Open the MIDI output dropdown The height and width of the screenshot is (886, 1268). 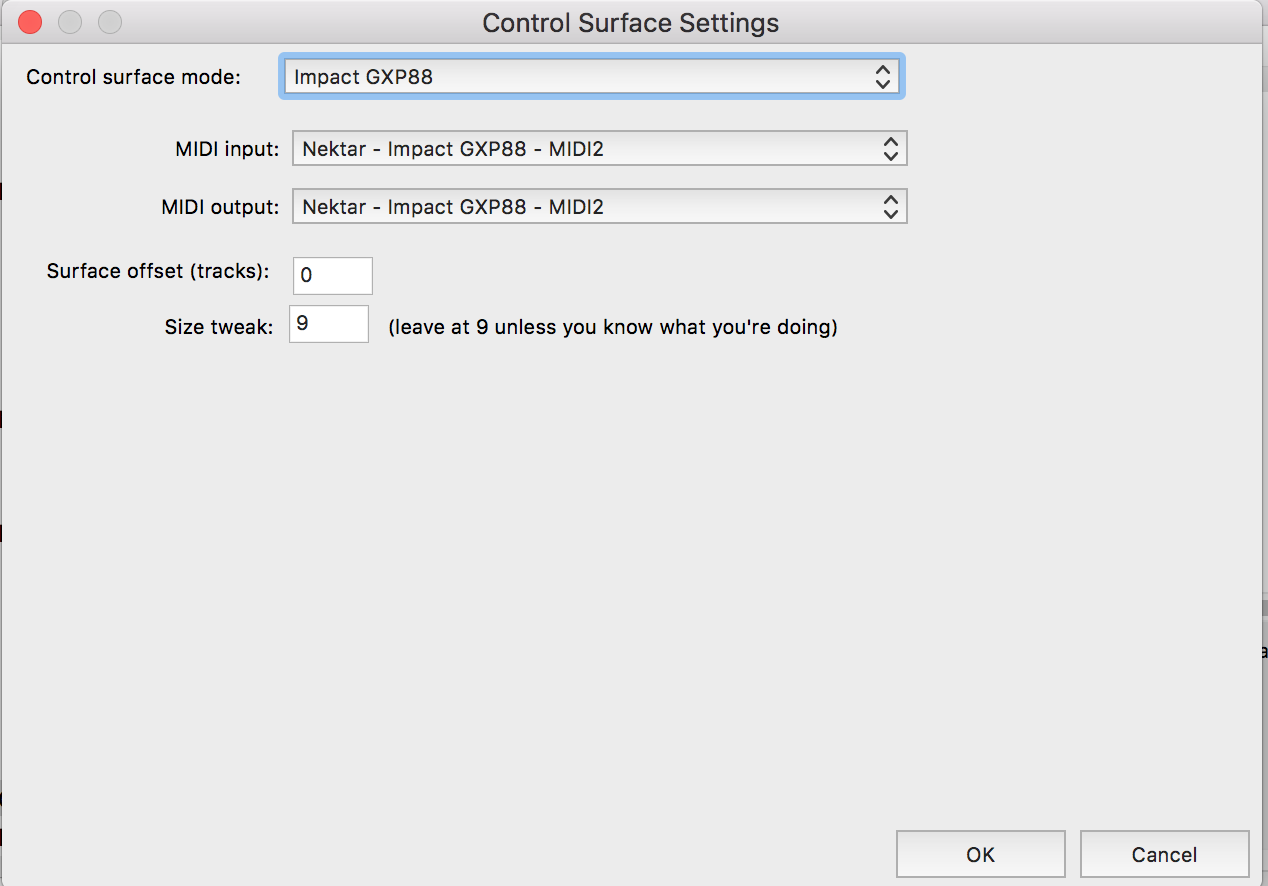click(598, 206)
